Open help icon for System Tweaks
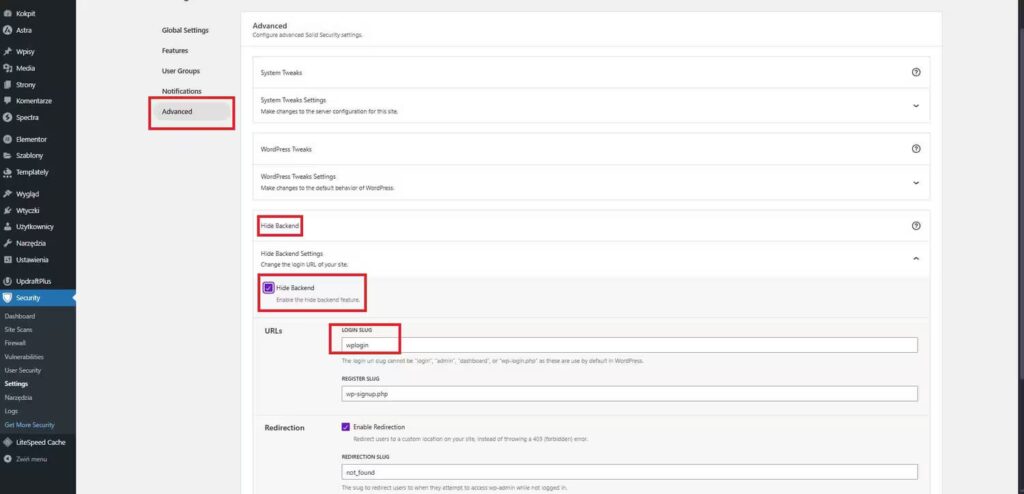 pyautogui.click(x=916, y=73)
